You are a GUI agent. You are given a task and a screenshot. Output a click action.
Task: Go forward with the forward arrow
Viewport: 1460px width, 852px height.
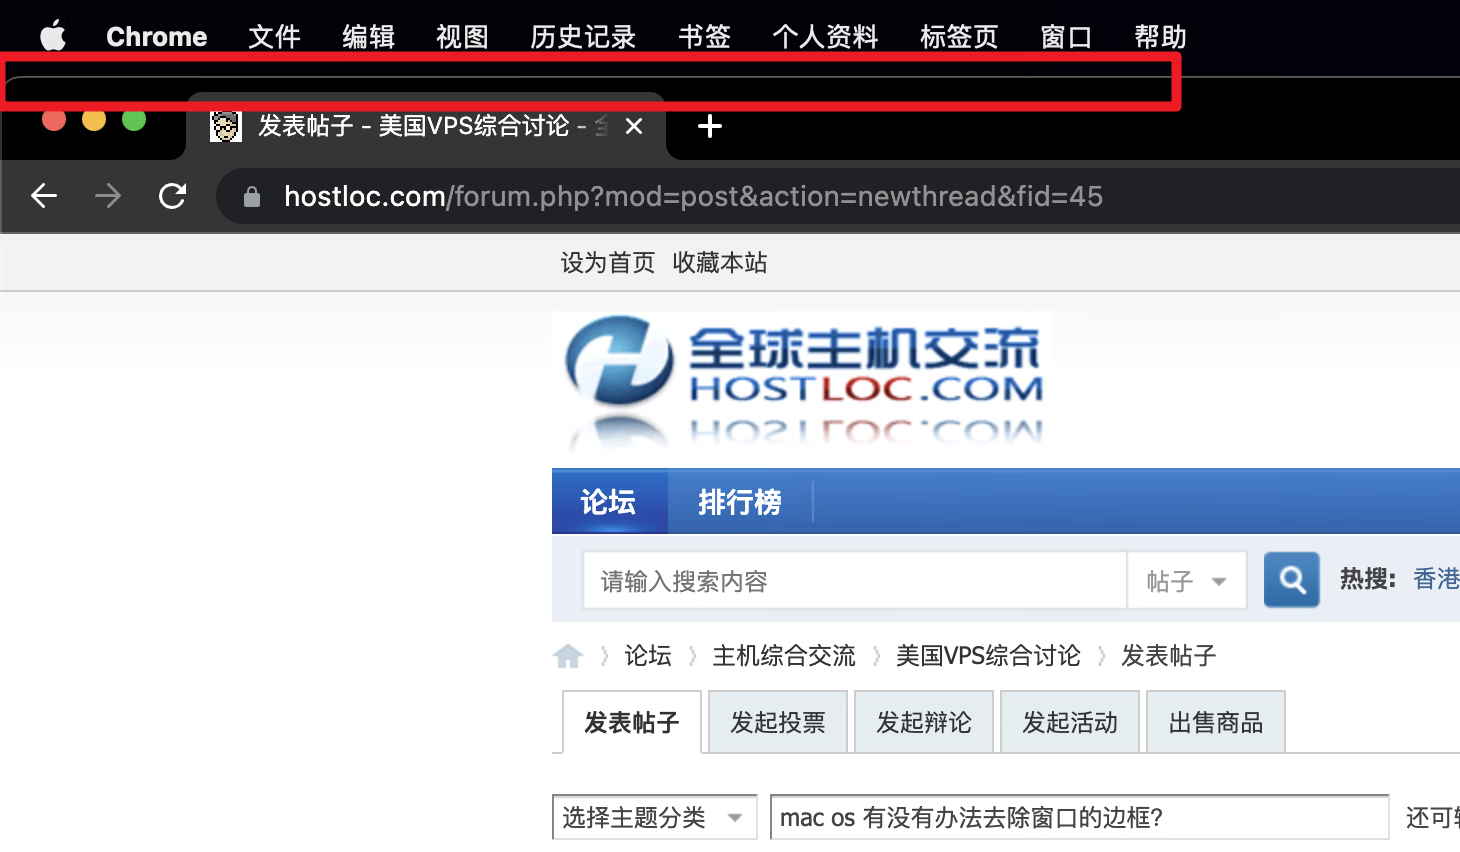pyautogui.click(x=108, y=196)
